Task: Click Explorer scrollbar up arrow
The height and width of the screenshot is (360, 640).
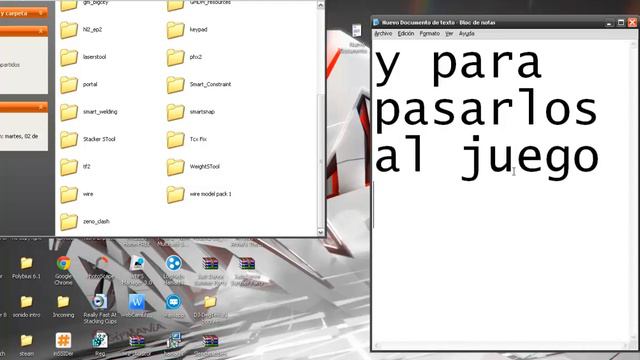Action: pos(320,5)
